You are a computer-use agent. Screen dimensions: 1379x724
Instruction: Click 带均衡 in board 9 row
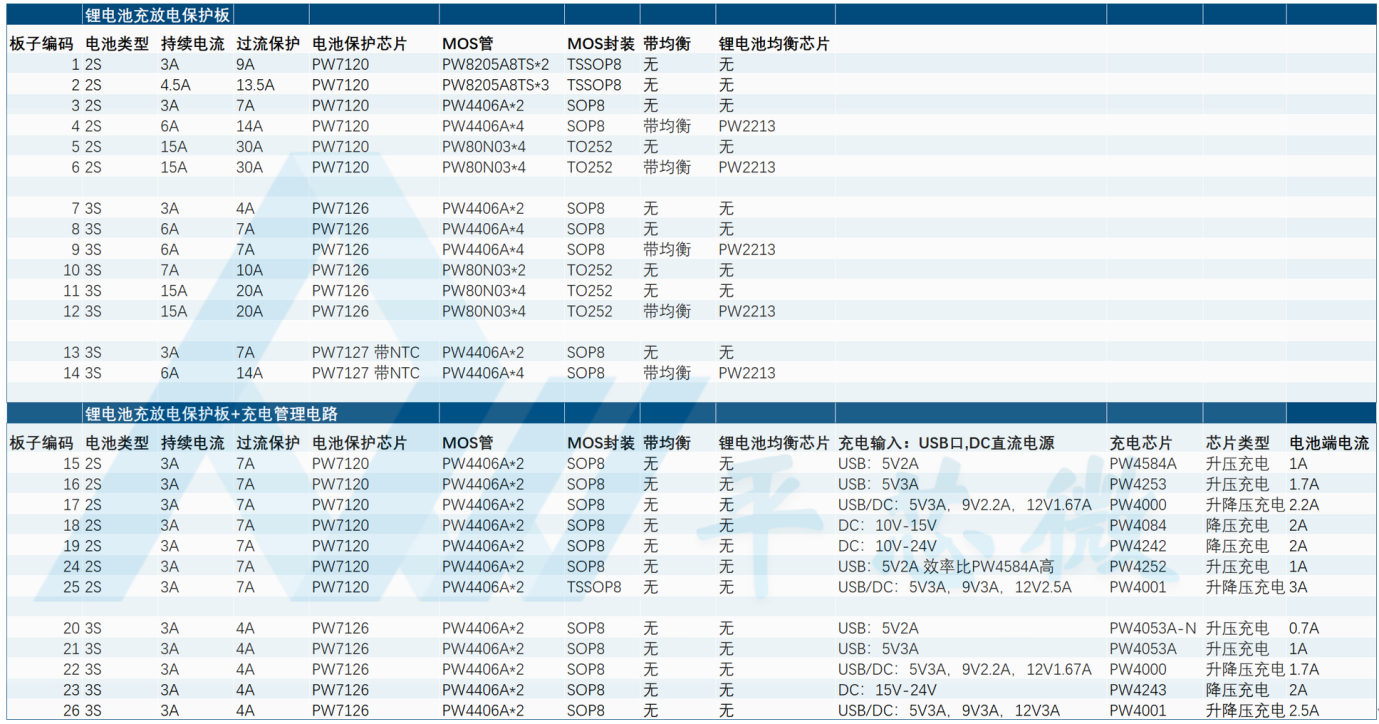coord(667,249)
